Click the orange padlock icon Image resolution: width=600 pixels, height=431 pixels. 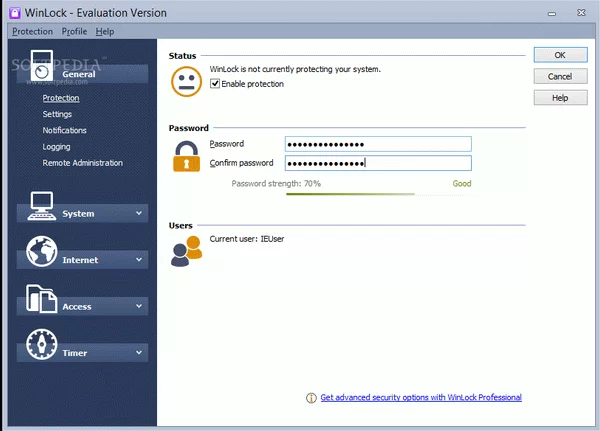coord(186,155)
